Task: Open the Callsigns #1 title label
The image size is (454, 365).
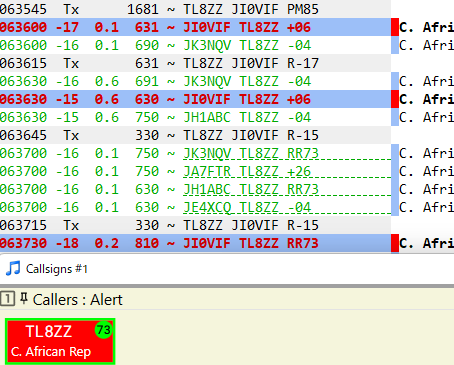Action: click(57, 269)
